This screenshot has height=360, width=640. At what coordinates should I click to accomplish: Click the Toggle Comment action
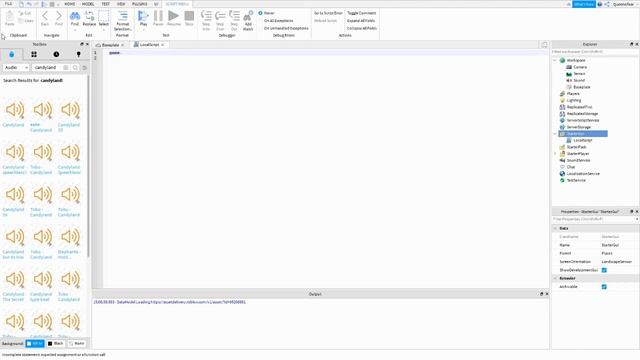tap(362, 13)
